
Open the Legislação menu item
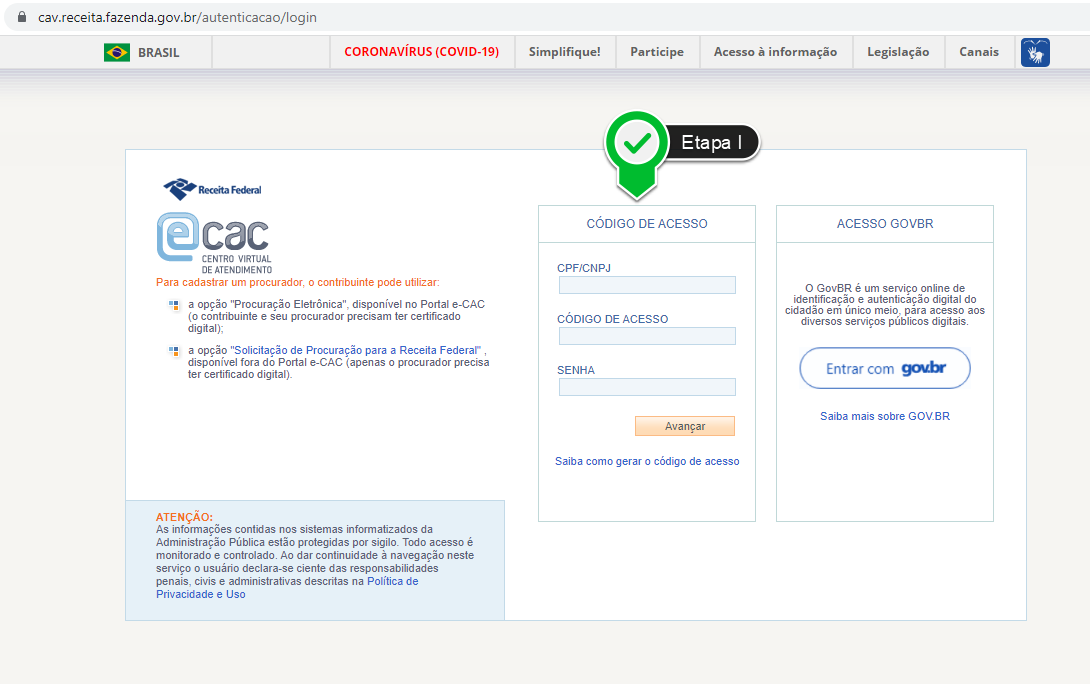[898, 52]
